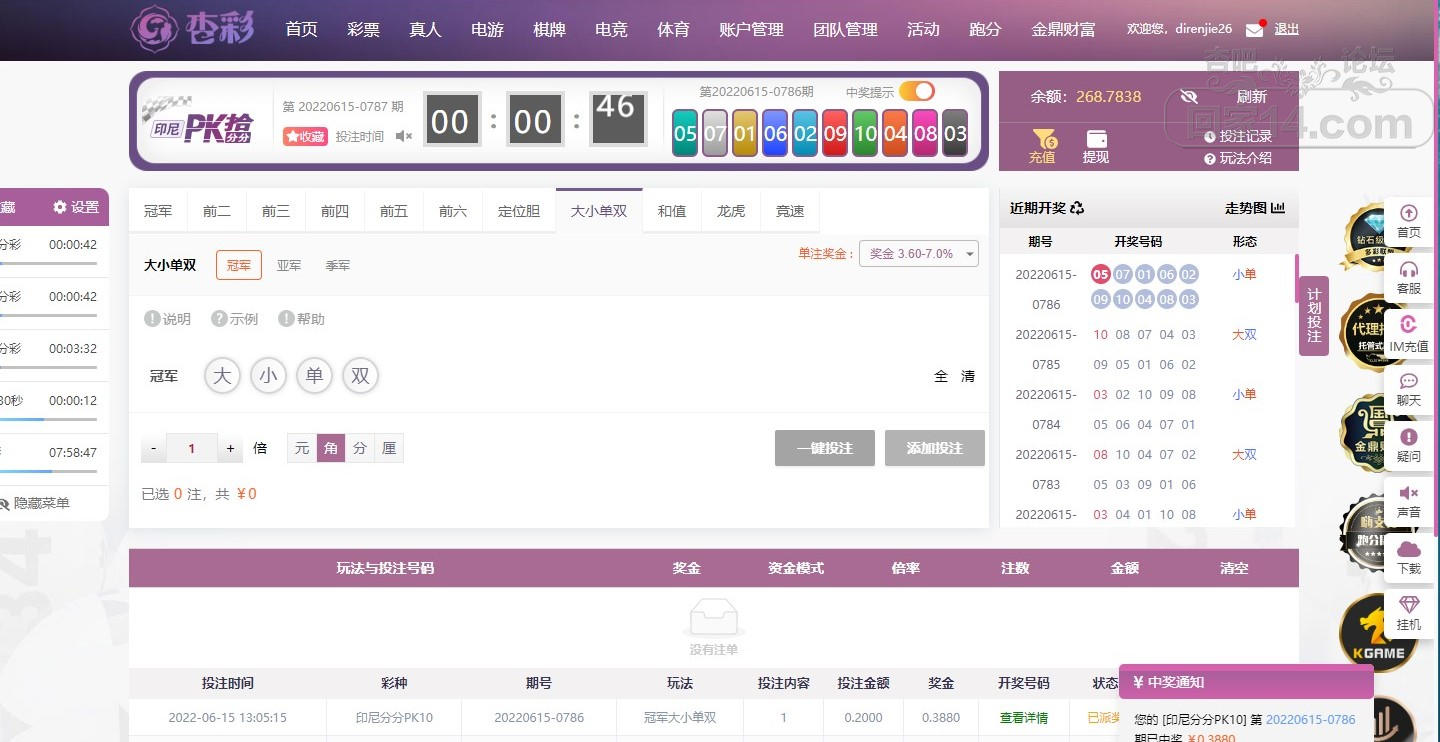The height and width of the screenshot is (742, 1440).
Task: Increase multiplier with the plus stepper
Action: [x=230, y=449]
